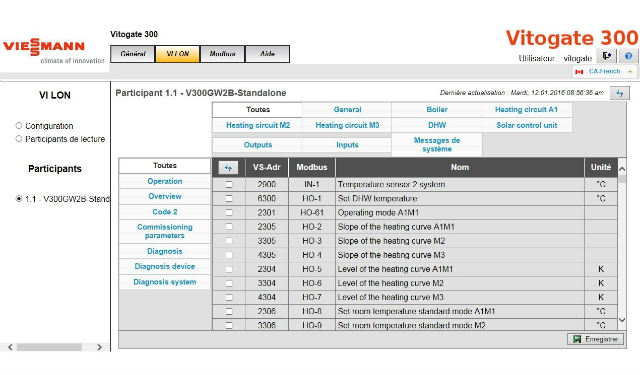Filter by Inputs

click(x=347, y=145)
